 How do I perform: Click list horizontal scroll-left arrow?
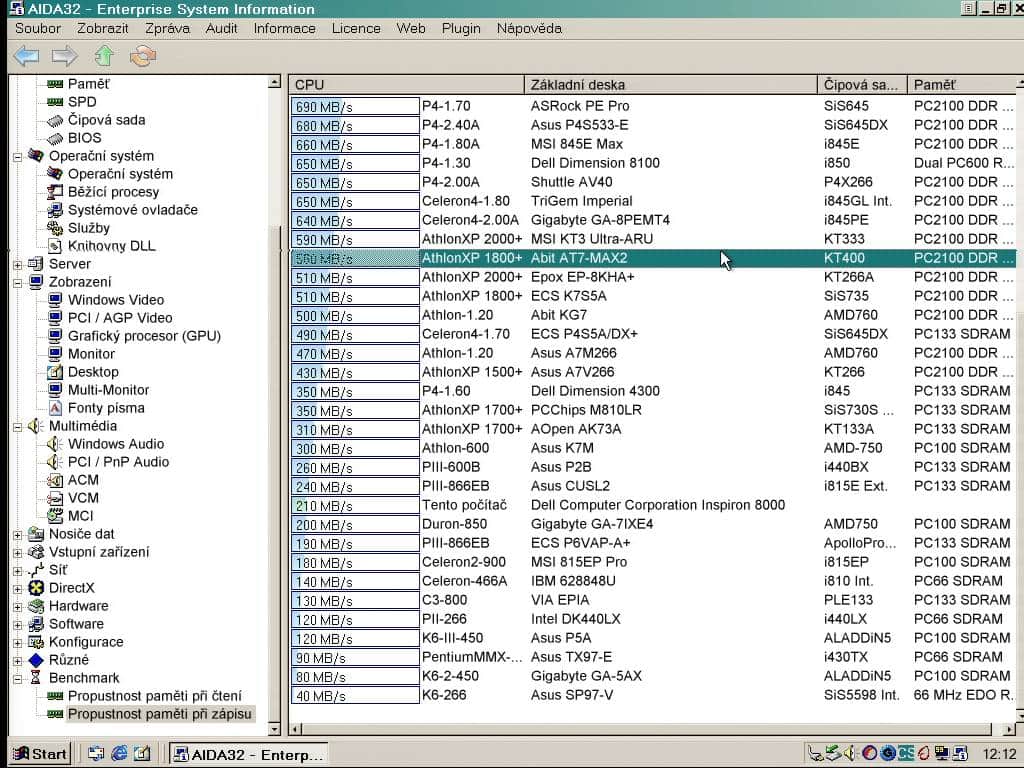coord(296,729)
